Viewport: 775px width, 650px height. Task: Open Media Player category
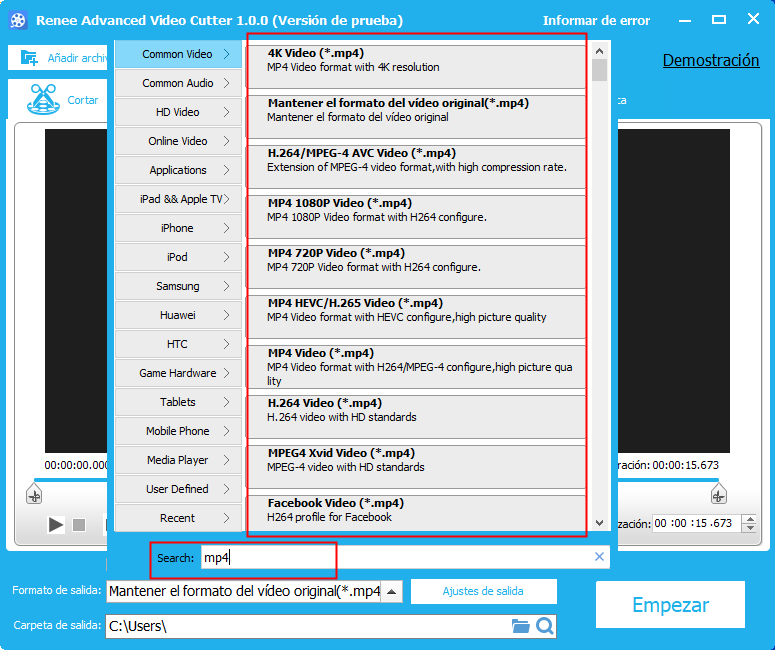pos(178,460)
